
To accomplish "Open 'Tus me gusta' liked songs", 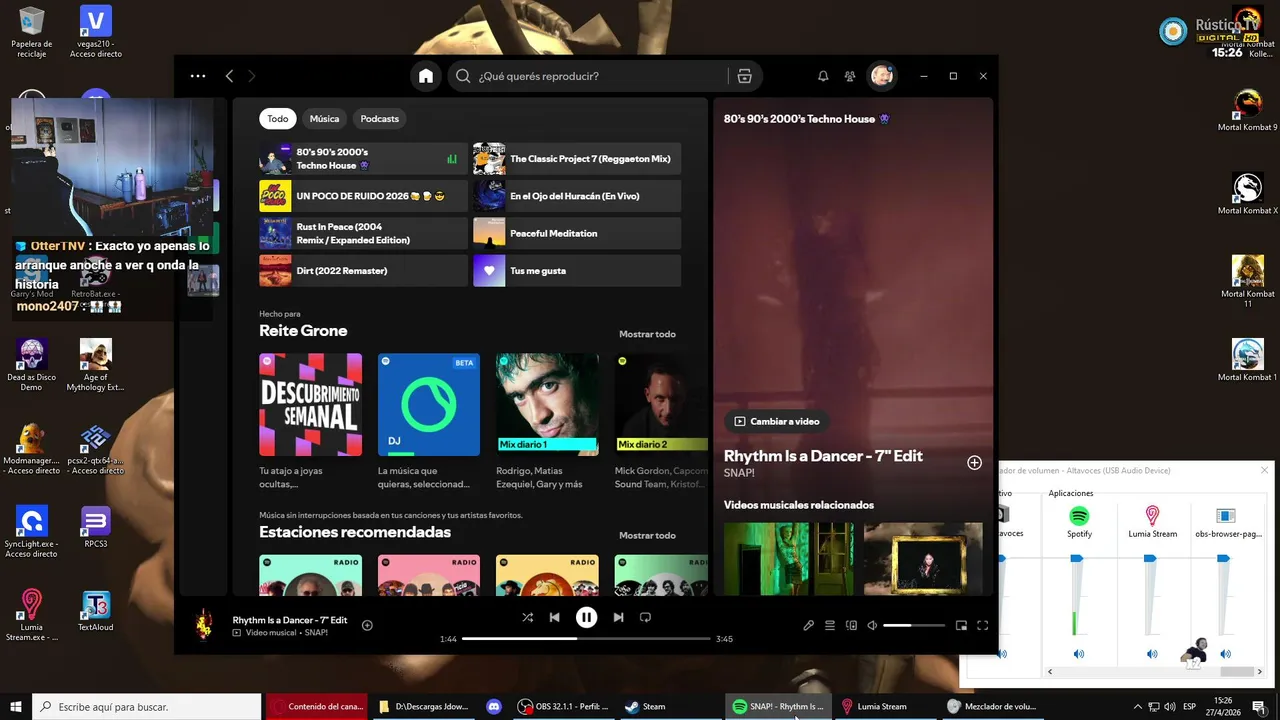I will [x=577, y=271].
